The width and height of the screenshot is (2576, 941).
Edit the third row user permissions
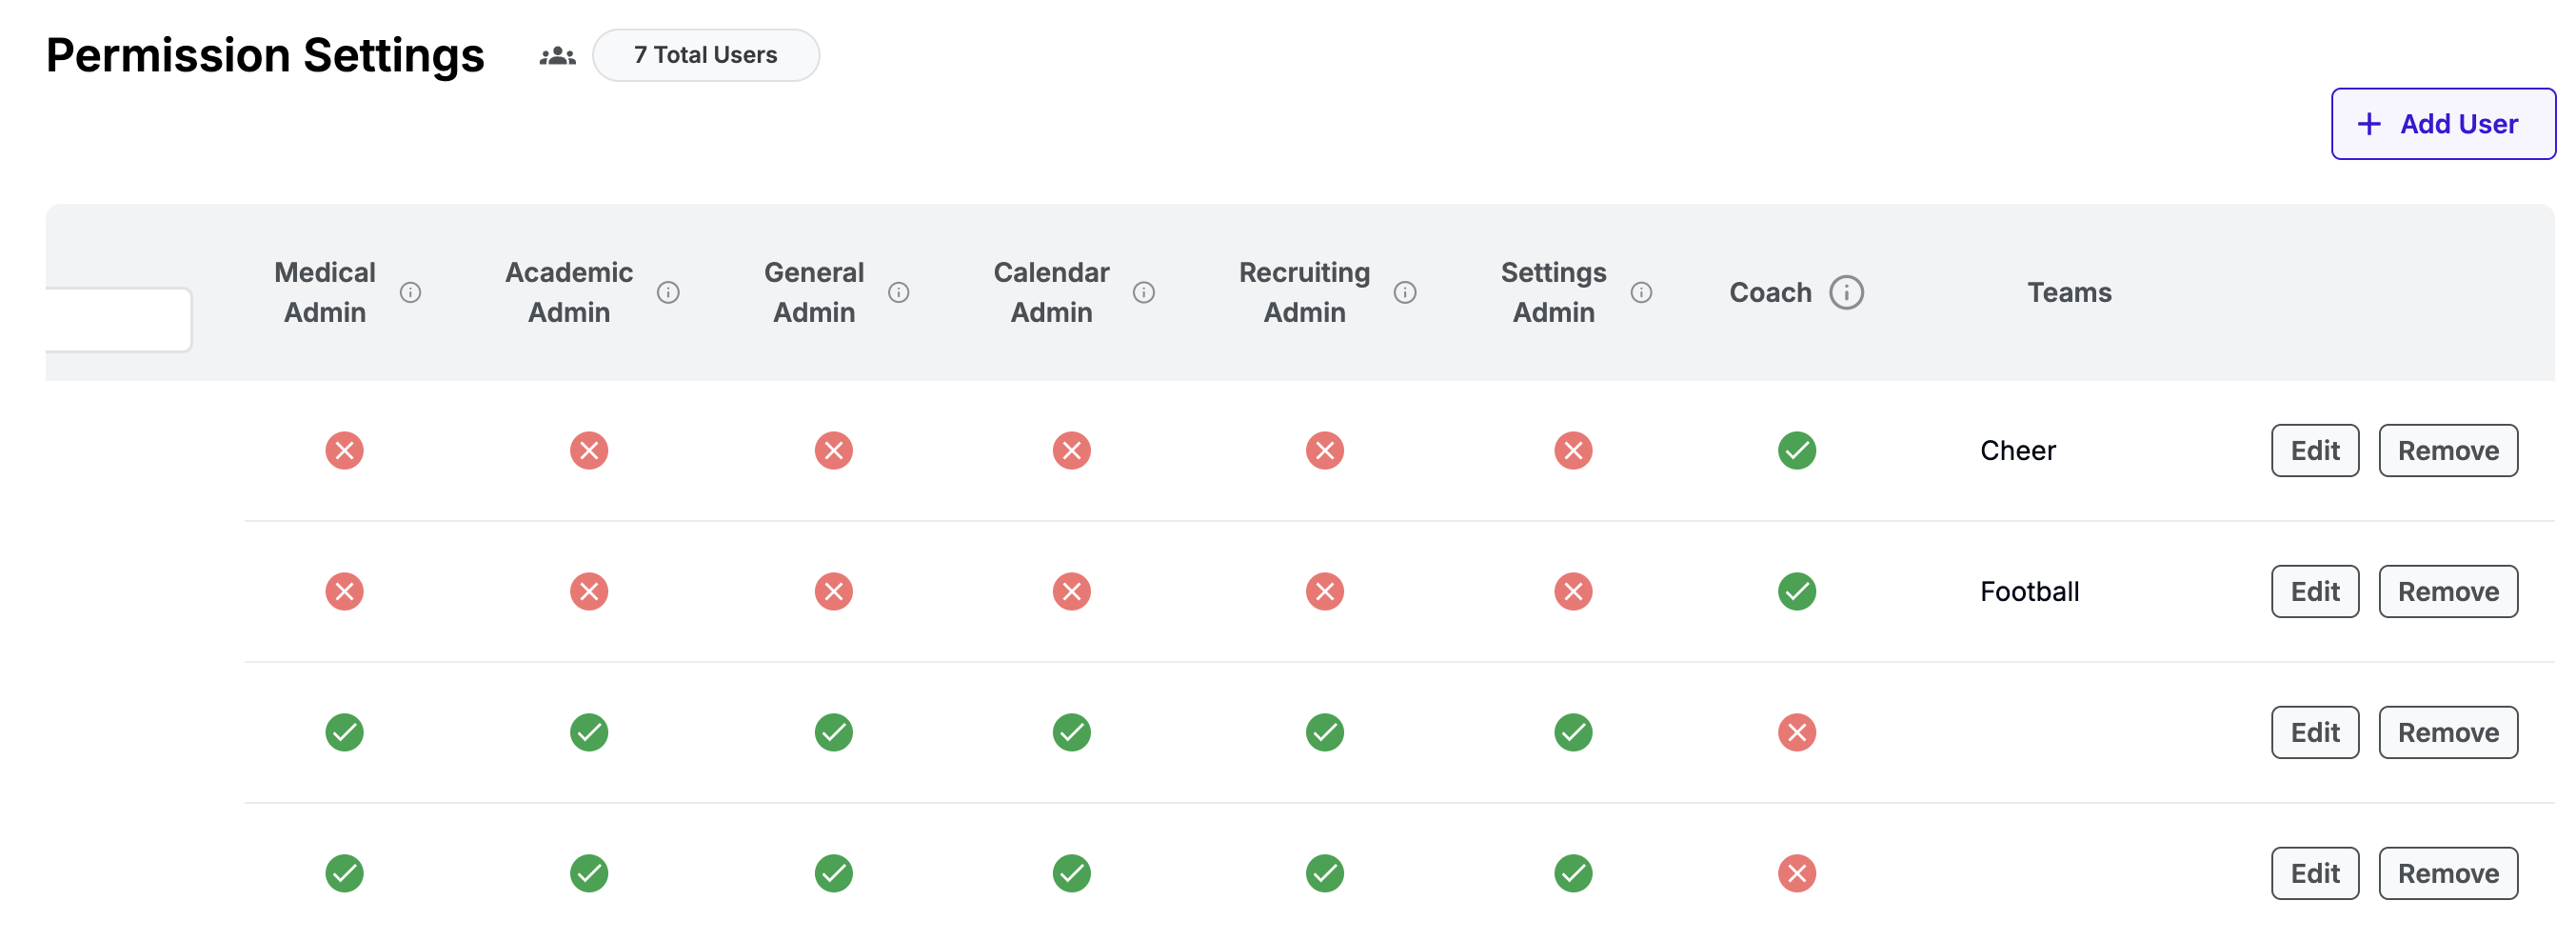pos(2313,732)
